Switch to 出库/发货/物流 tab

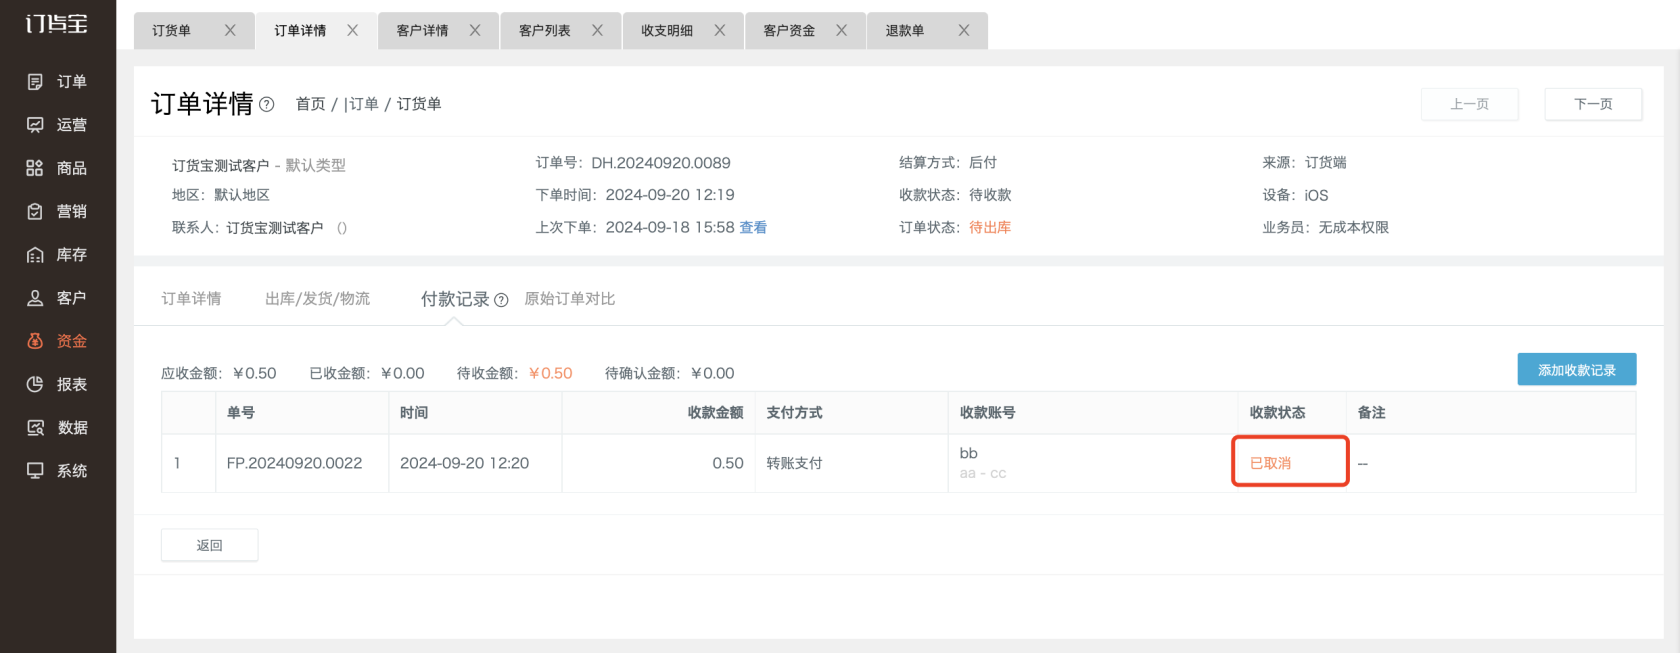(x=317, y=299)
